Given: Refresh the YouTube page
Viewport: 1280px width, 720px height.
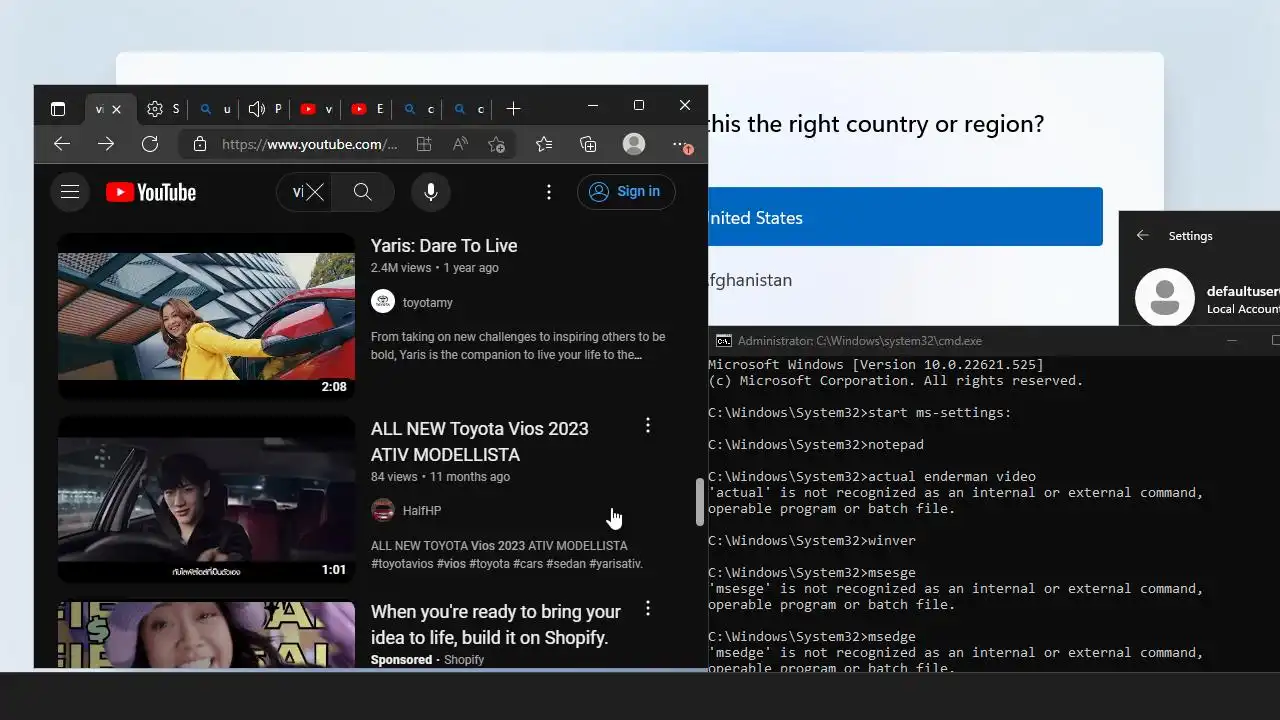Looking at the screenshot, I should 150,144.
